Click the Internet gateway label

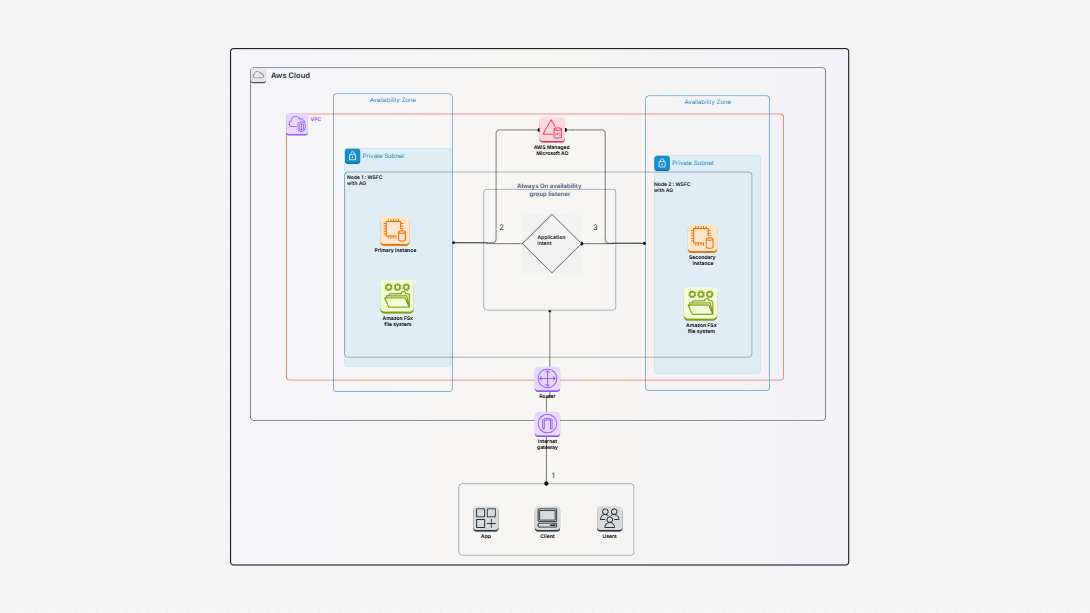[x=547, y=444]
